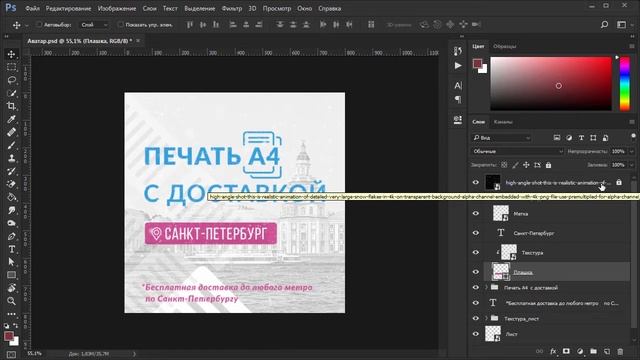Open the layer blend mode dropdown

click(x=517, y=151)
